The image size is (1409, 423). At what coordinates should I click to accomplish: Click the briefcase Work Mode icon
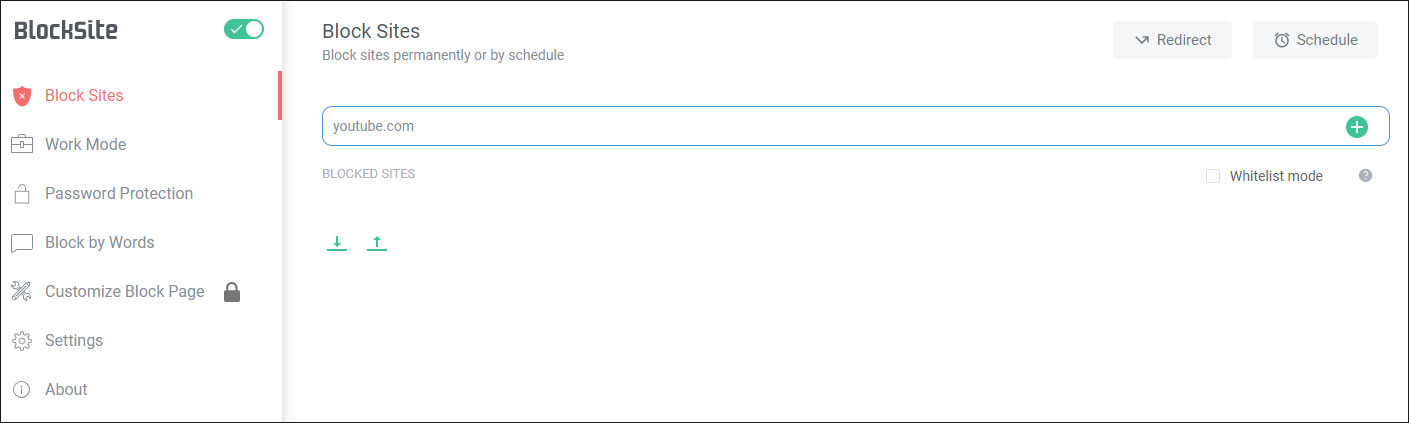[22, 145]
